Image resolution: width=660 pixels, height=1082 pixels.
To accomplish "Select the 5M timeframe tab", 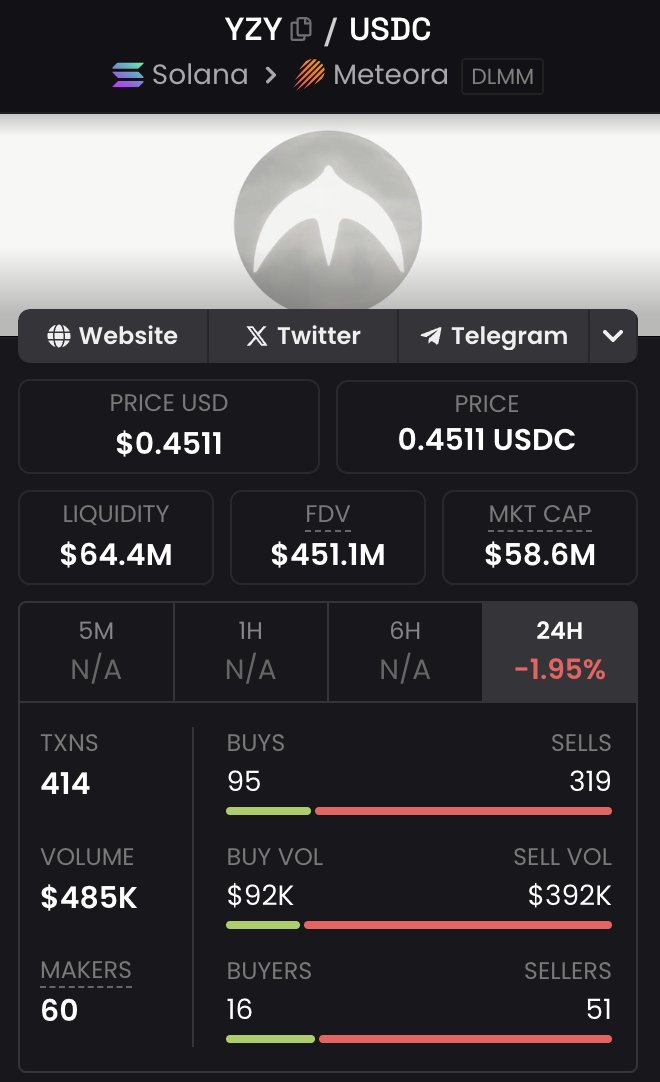I will click(x=97, y=651).
